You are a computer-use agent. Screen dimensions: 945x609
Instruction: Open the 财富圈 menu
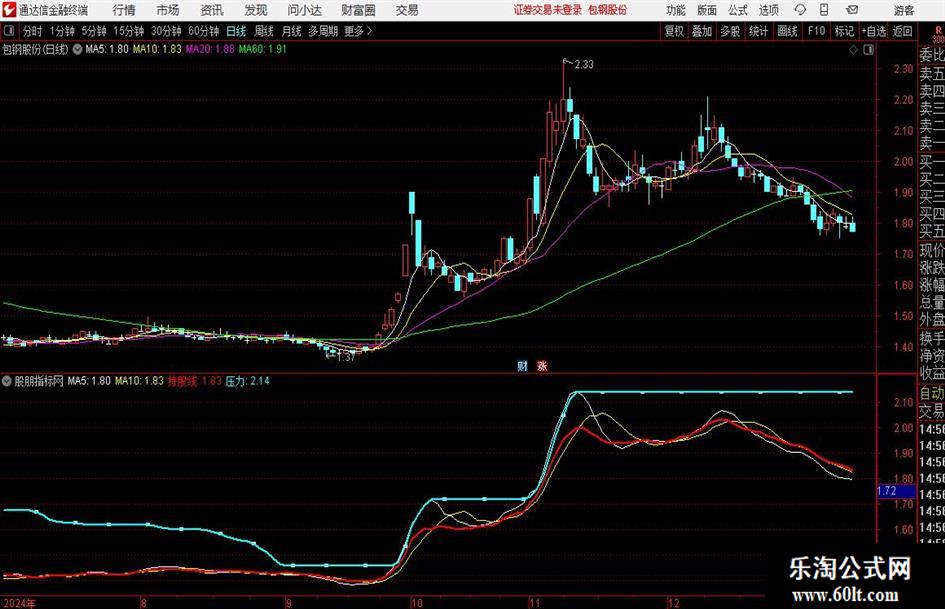pyautogui.click(x=358, y=10)
